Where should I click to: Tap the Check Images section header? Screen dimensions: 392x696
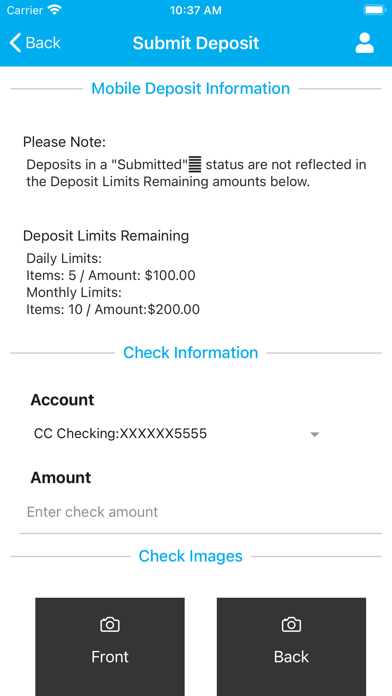(x=190, y=556)
